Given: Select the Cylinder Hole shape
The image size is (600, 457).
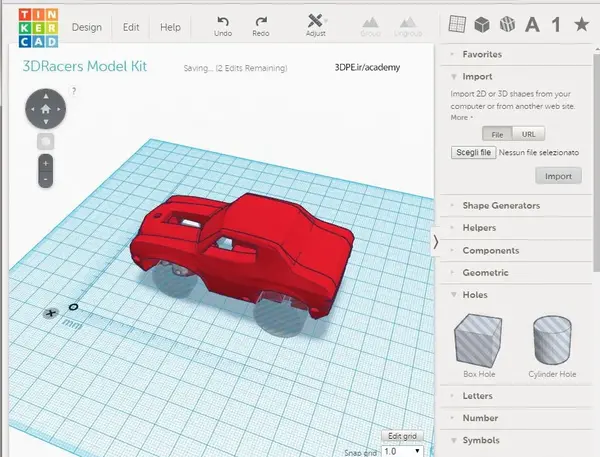Looking at the screenshot, I should [x=552, y=346].
